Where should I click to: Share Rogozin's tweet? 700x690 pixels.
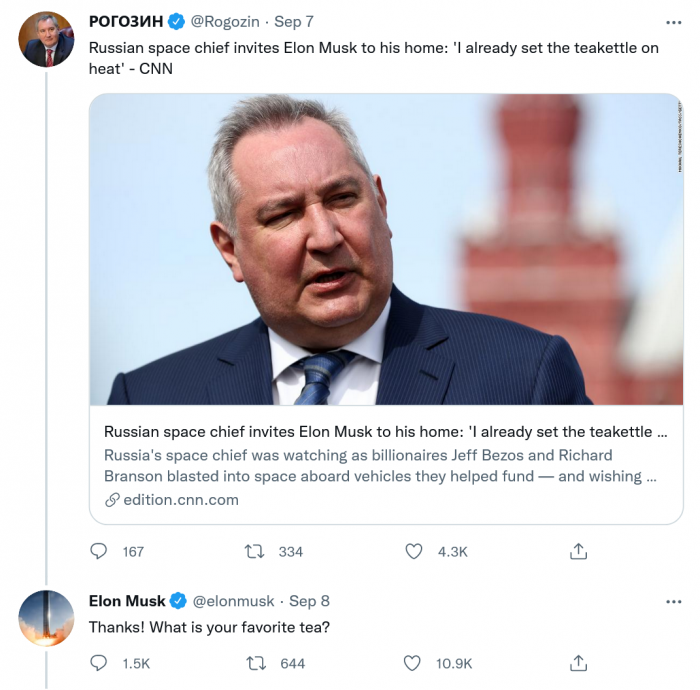click(578, 551)
